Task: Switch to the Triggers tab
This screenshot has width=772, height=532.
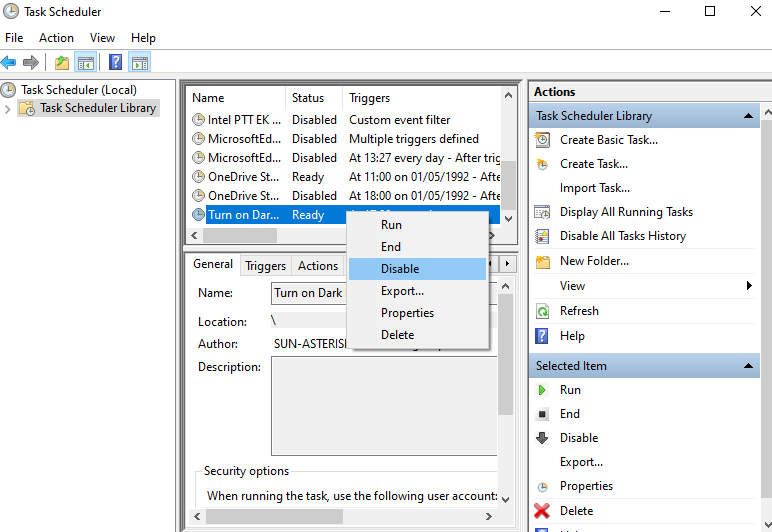Action: click(x=265, y=266)
